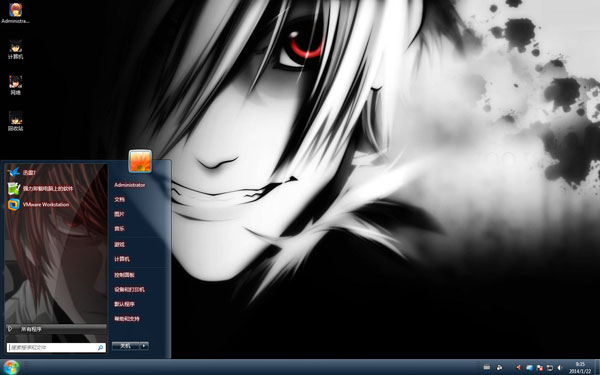The width and height of the screenshot is (600, 375).
Task: Click the 关机 shutdown button
Action: click(126, 346)
